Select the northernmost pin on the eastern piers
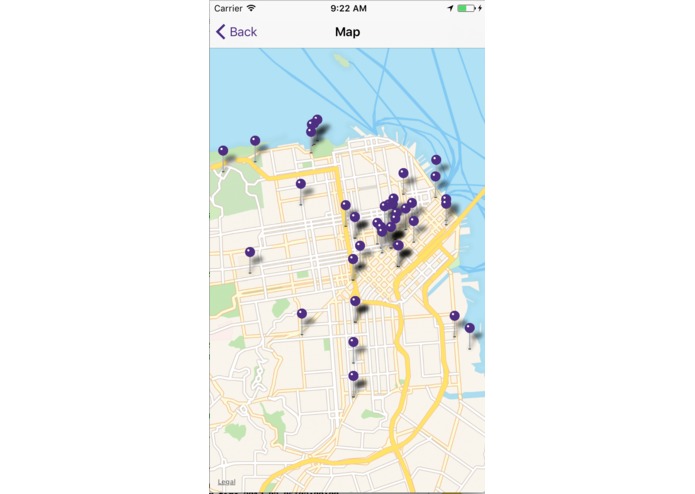The image size is (695, 494). [x=436, y=160]
